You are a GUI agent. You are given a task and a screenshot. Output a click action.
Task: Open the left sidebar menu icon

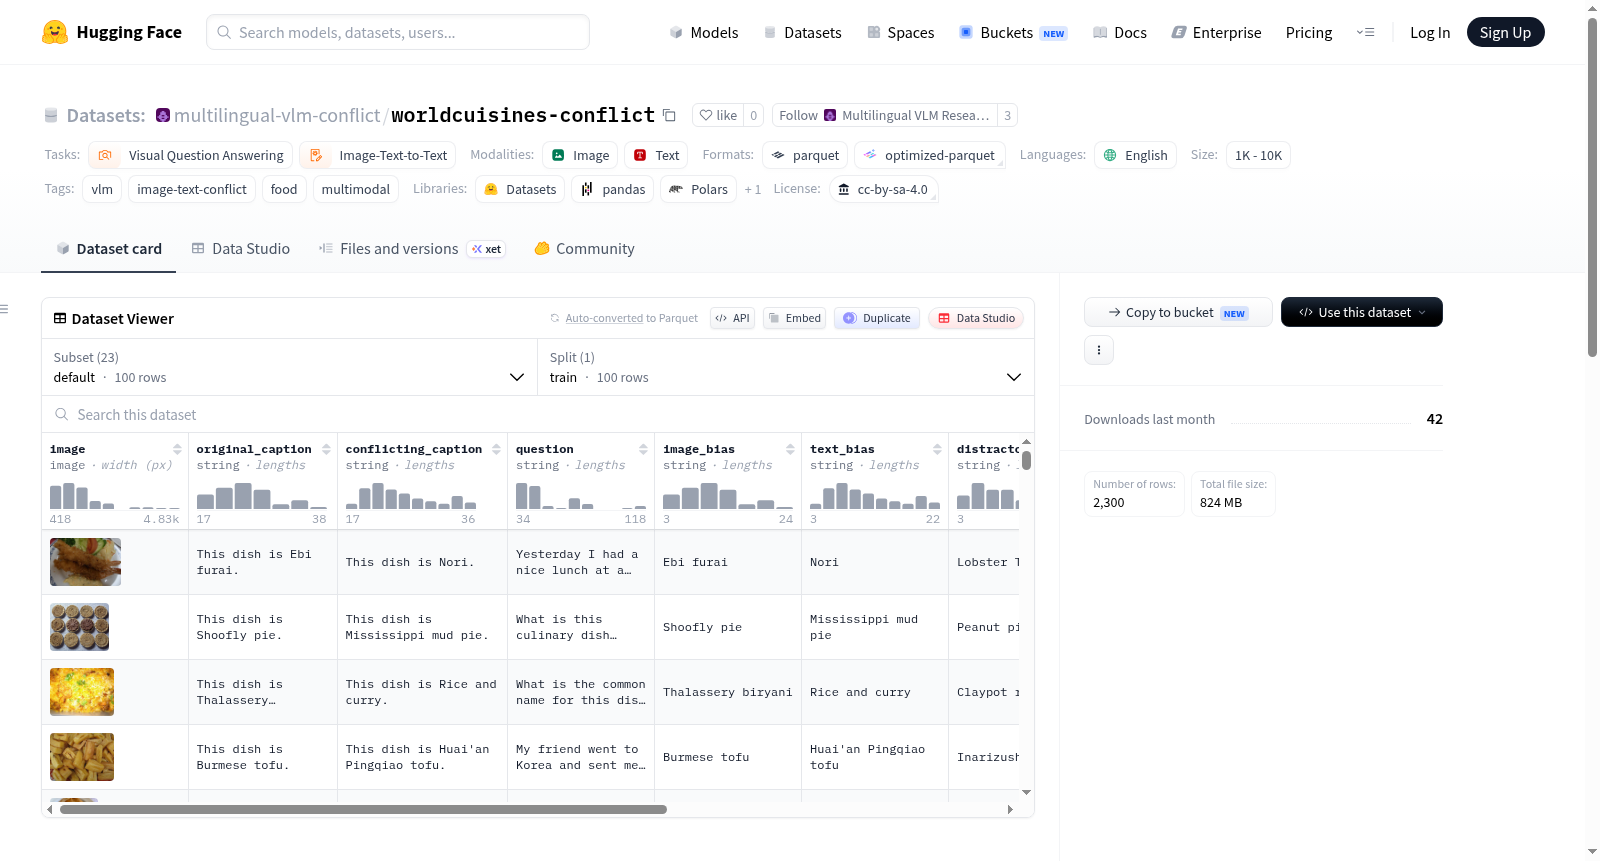(4, 309)
